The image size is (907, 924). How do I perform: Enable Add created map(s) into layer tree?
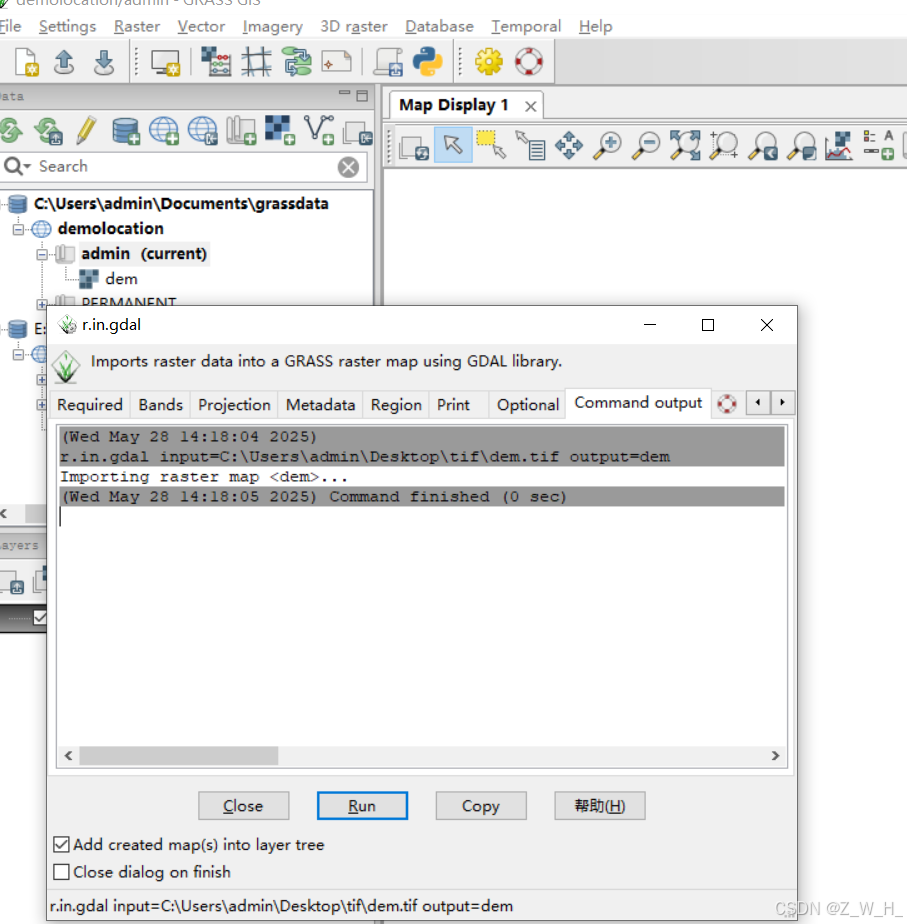click(61, 844)
